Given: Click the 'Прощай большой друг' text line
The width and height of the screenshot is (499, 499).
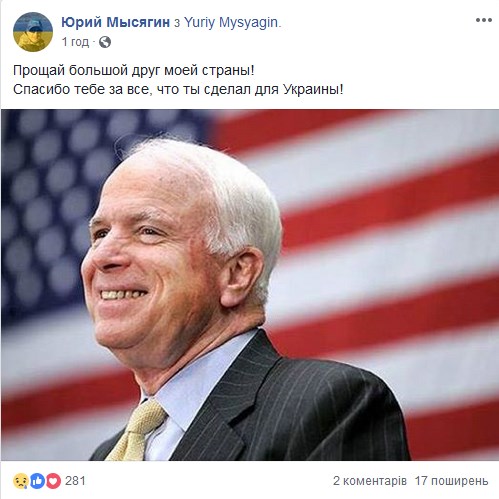Looking at the screenshot, I should pyautogui.click(x=134, y=70).
